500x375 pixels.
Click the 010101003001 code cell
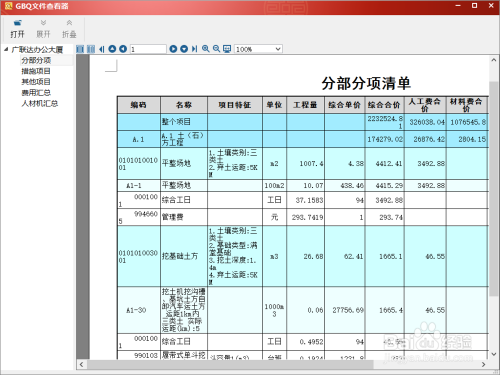[139, 256]
